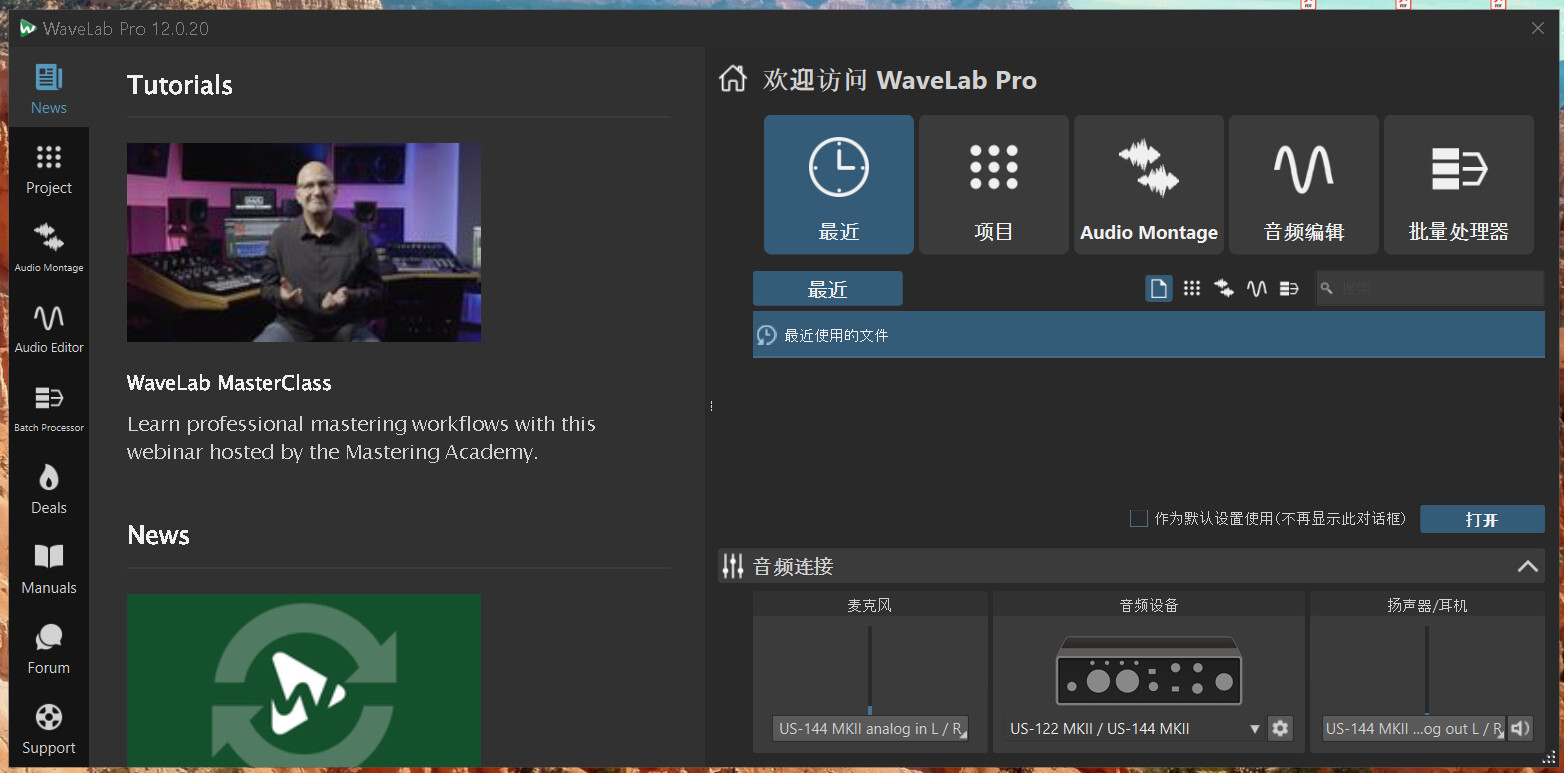Screen dimensions: 1564x773
Task: Click the audio interface device image
Action: pyautogui.click(x=1149, y=671)
